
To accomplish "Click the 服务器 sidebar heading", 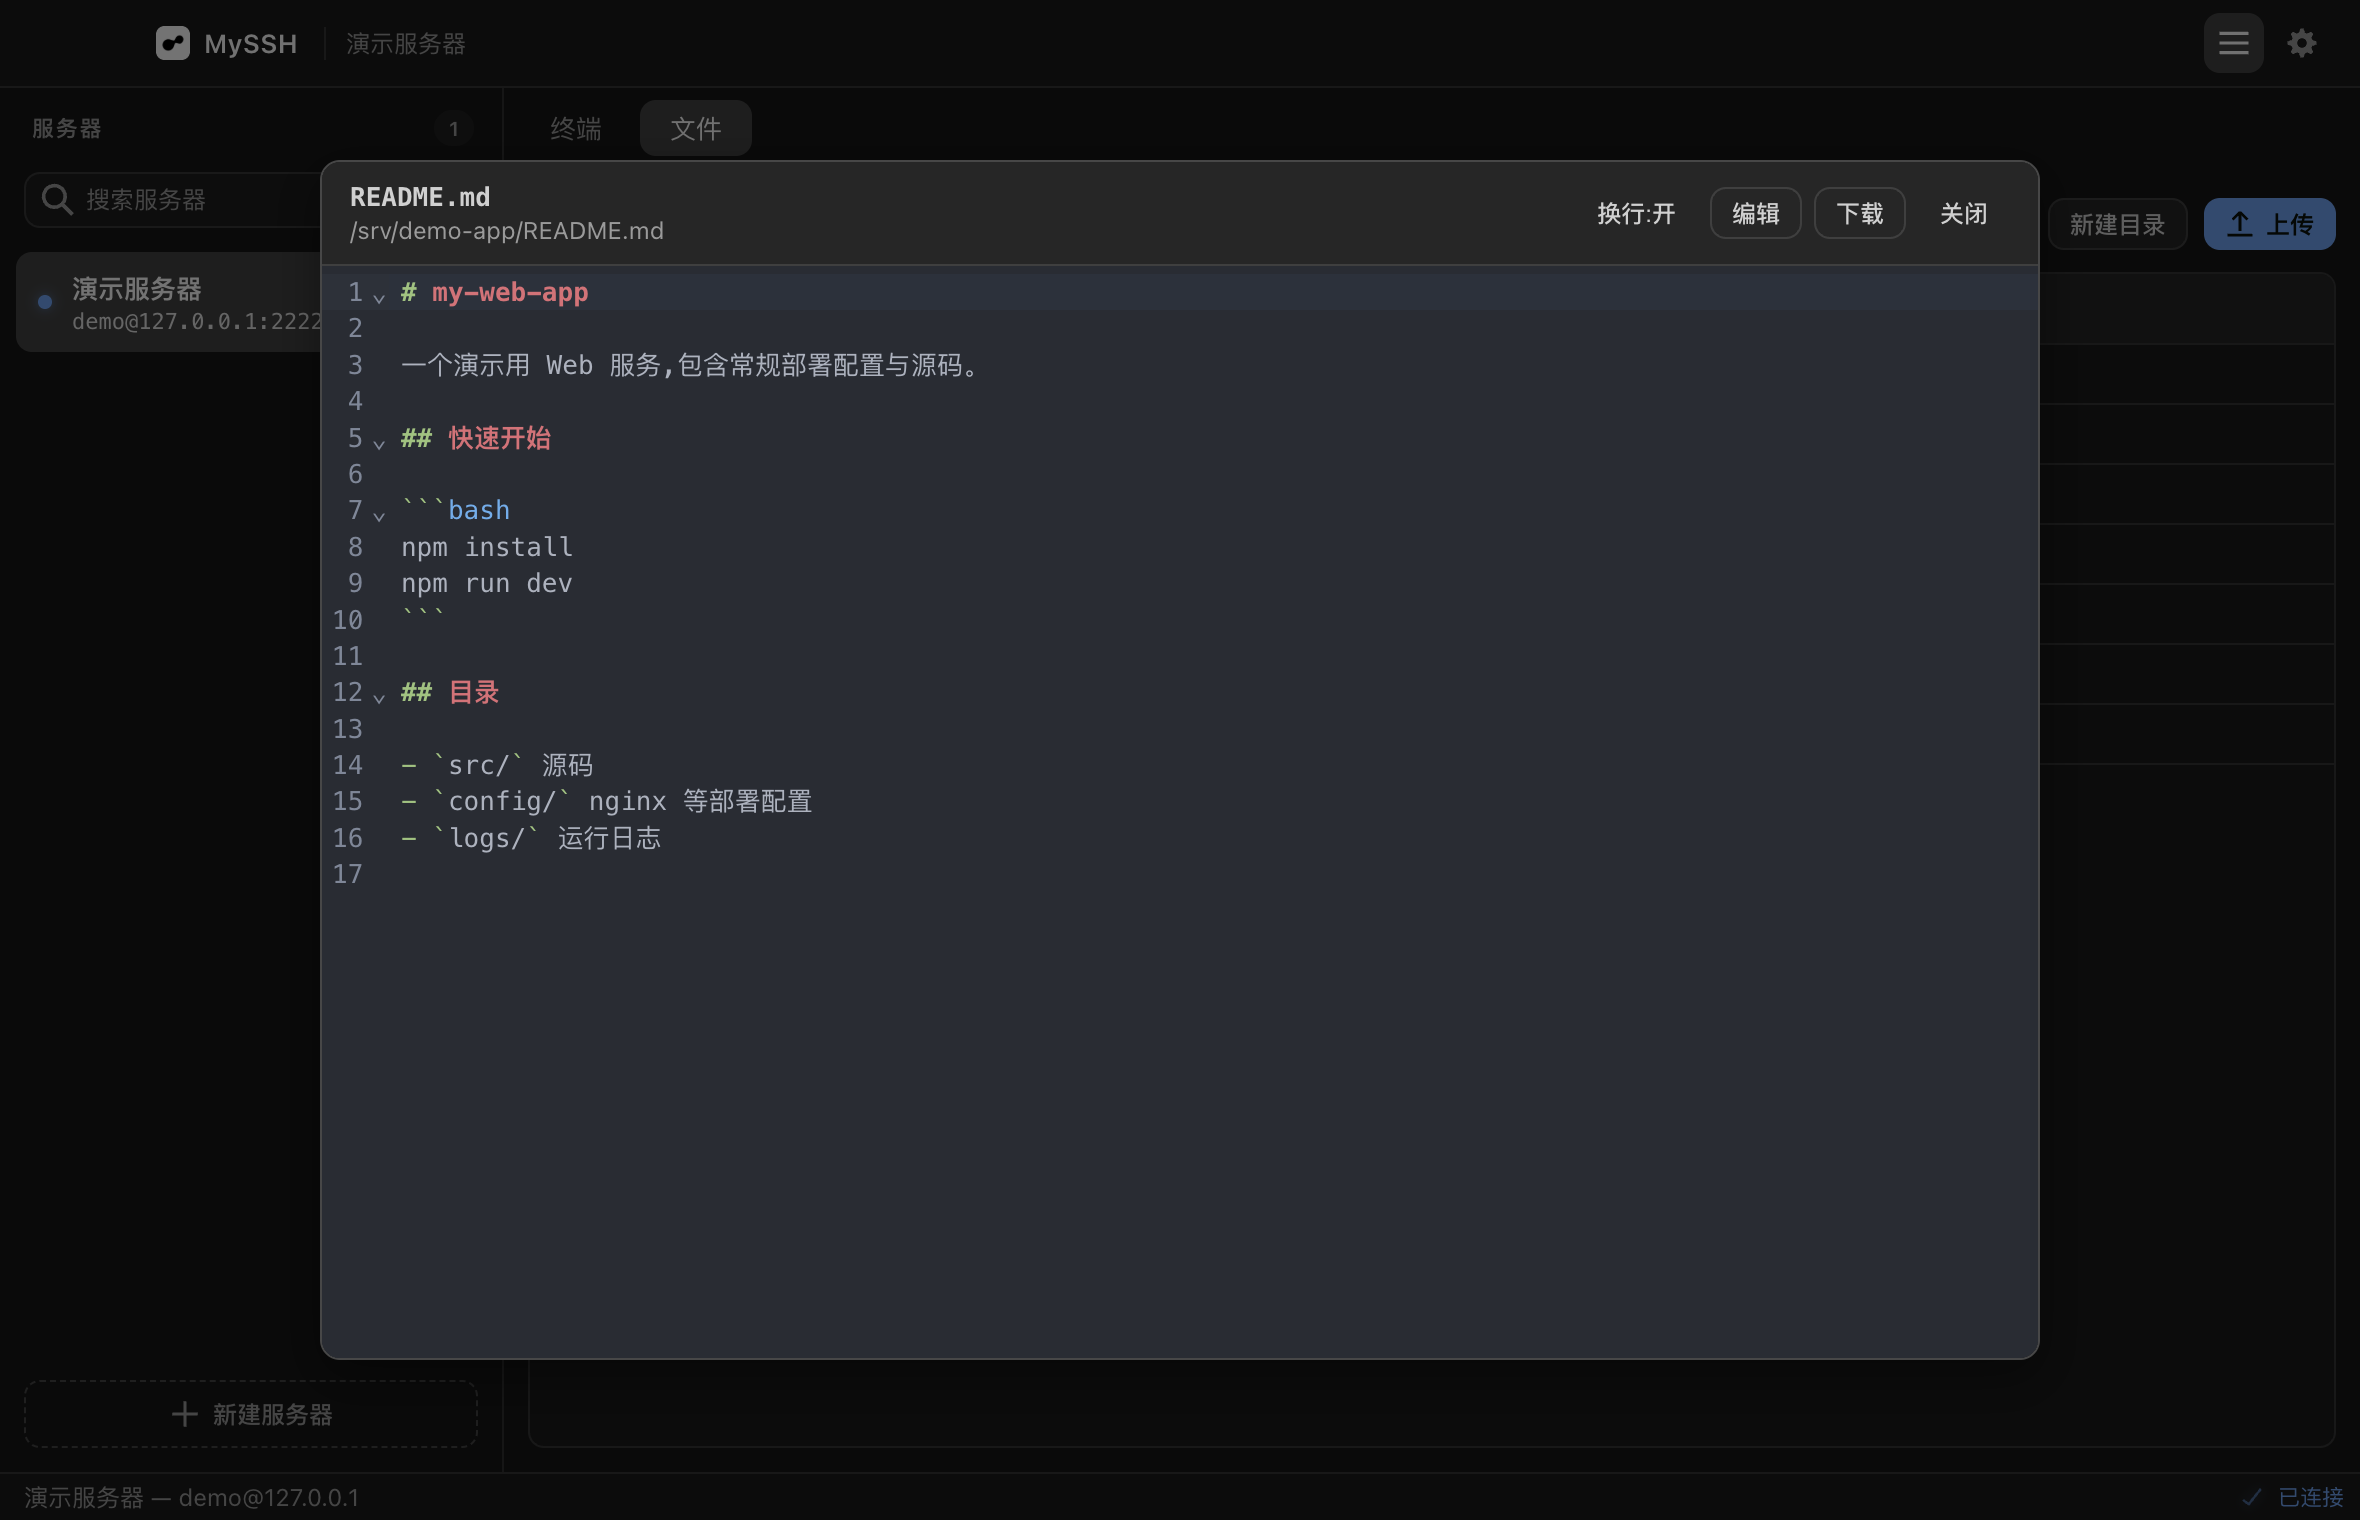I will coord(67,128).
